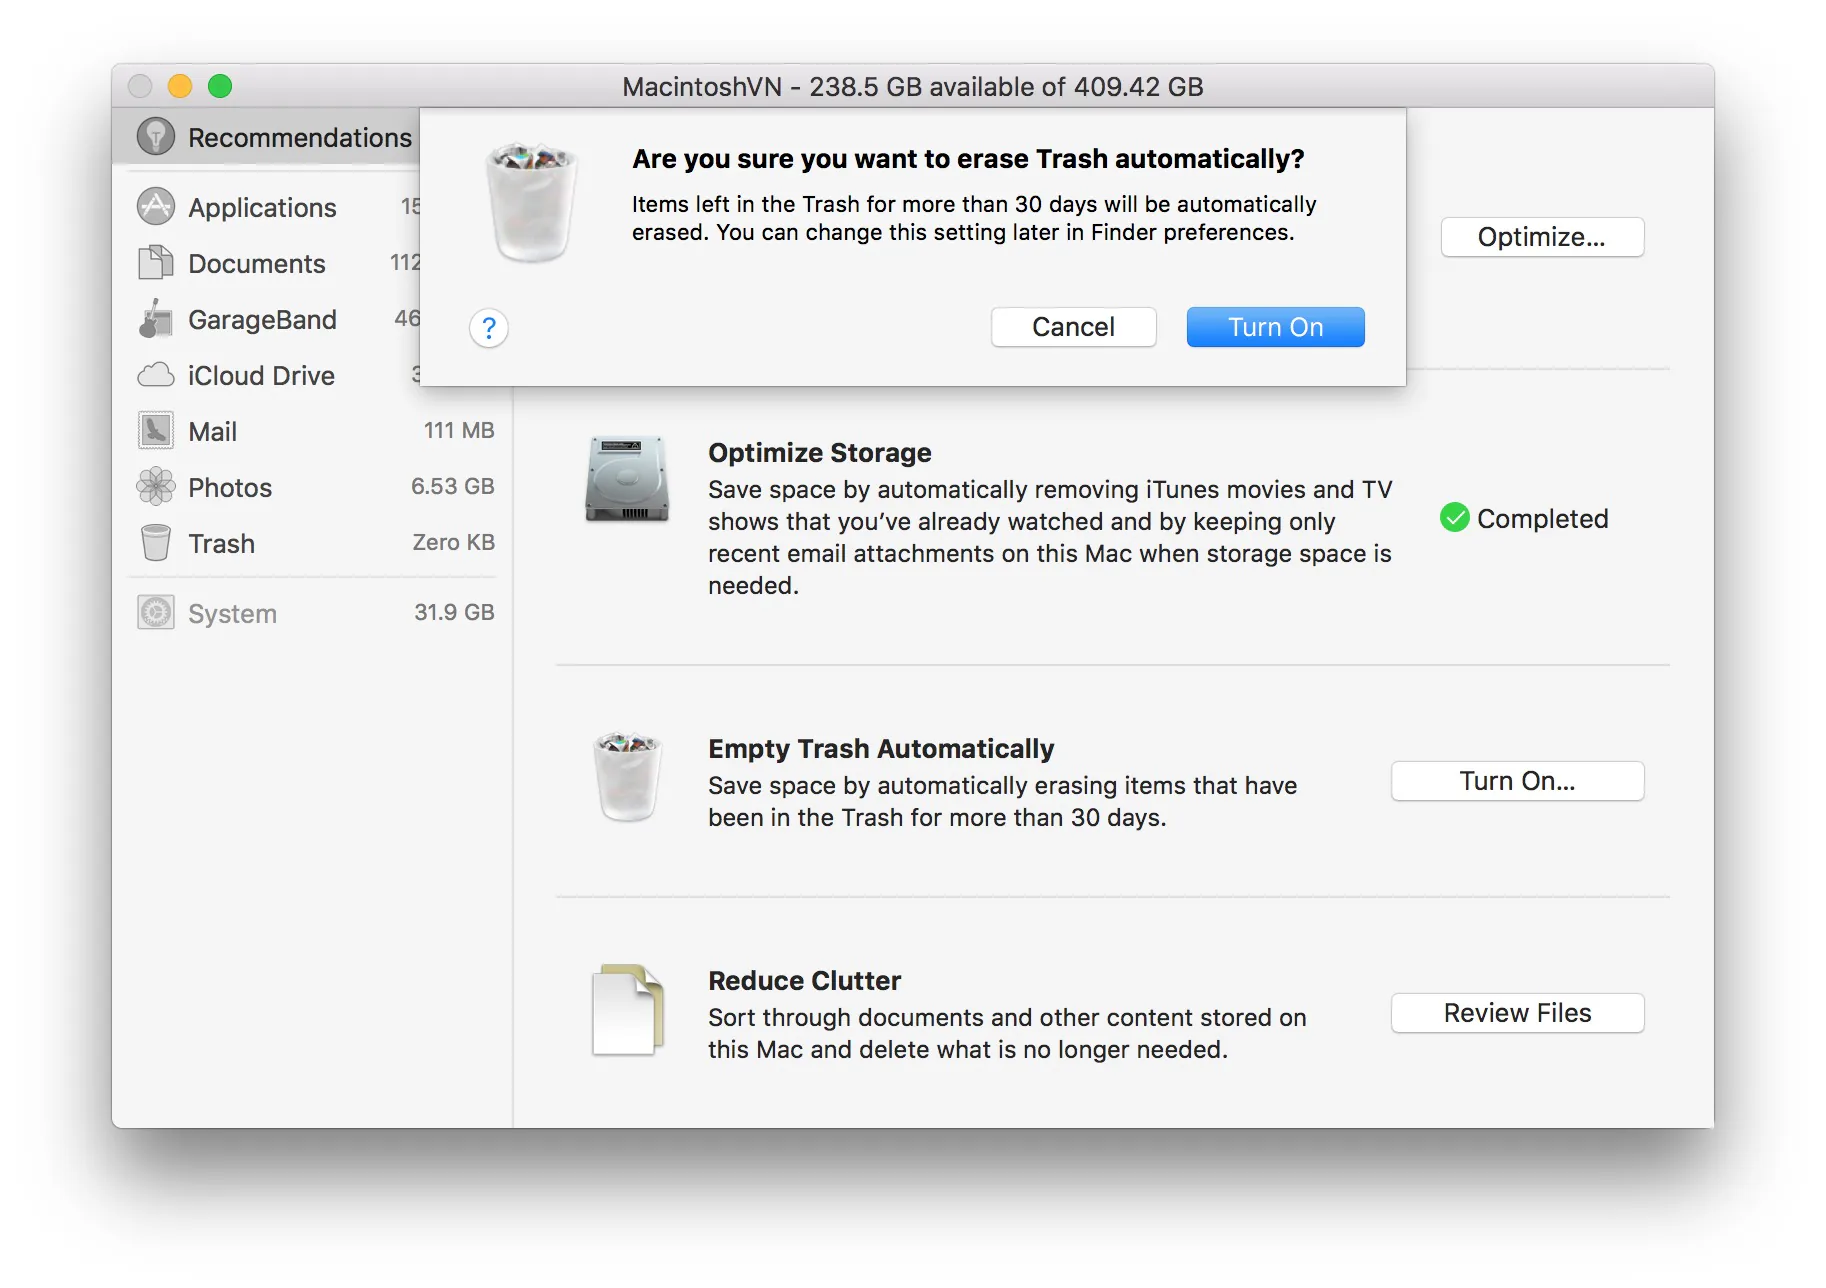Click the Empty Trash Automatically heading
This screenshot has width=1826, height=1288.
click(881, 749)
